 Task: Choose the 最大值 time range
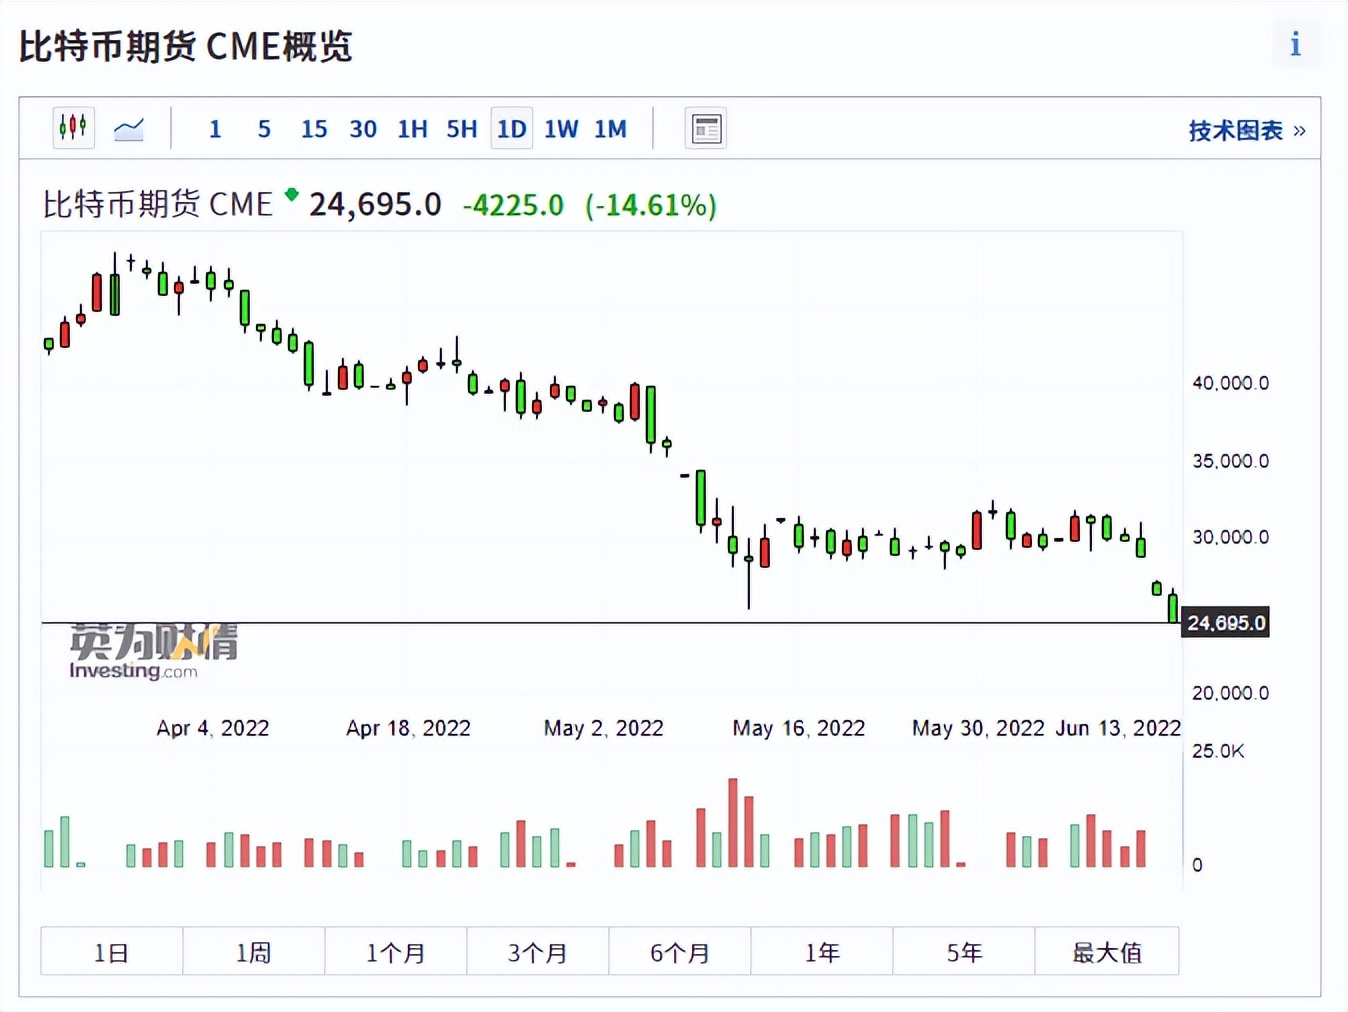click(x=1107, y=951)
